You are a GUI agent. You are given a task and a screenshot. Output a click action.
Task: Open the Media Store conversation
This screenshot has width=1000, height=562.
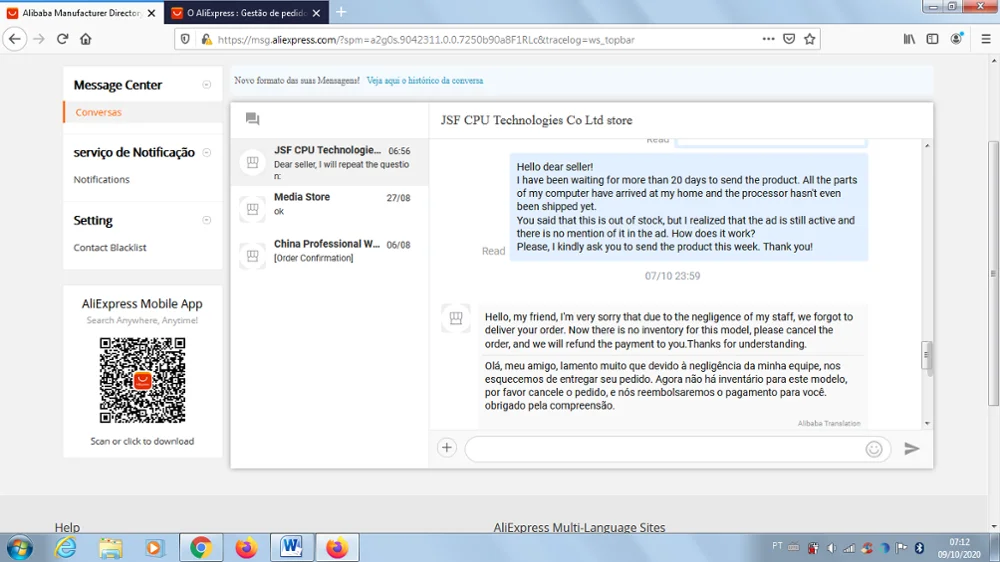(x=330, y=209)
